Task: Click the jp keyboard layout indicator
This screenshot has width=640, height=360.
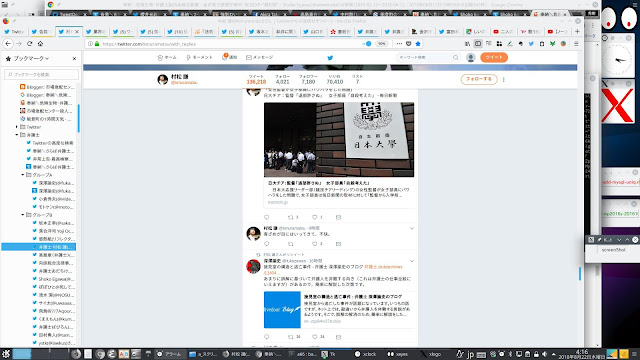Action: click(x=470, y=354)
